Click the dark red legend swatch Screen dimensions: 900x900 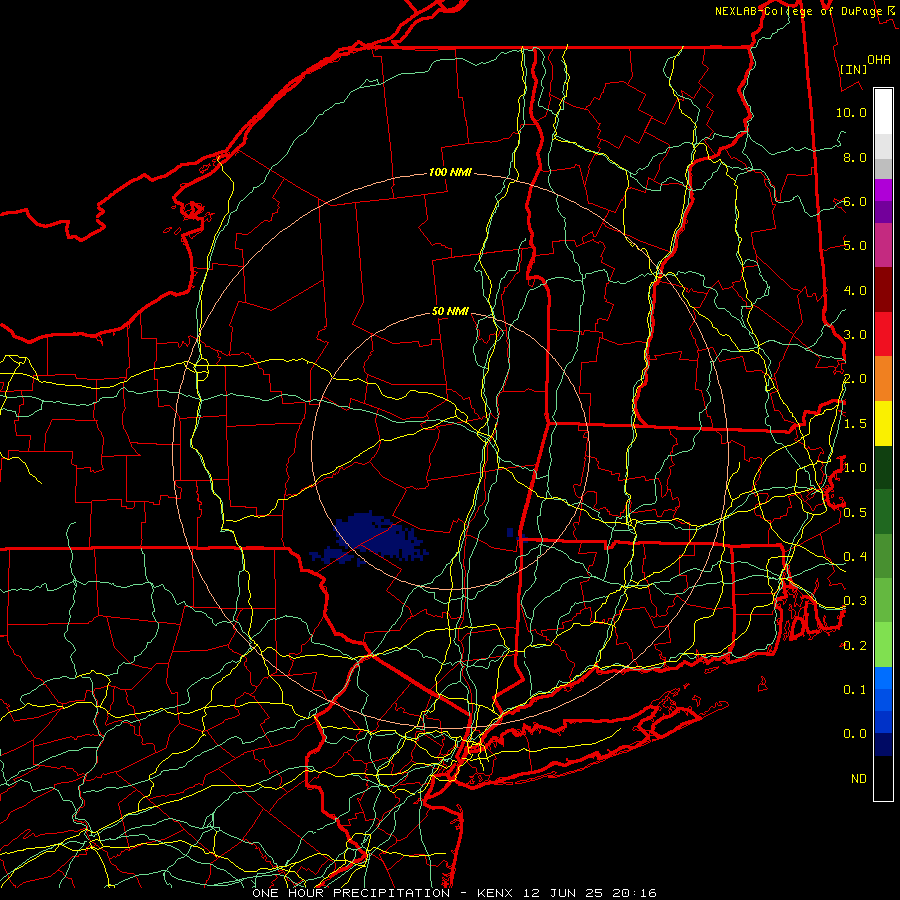pos(883,290)
